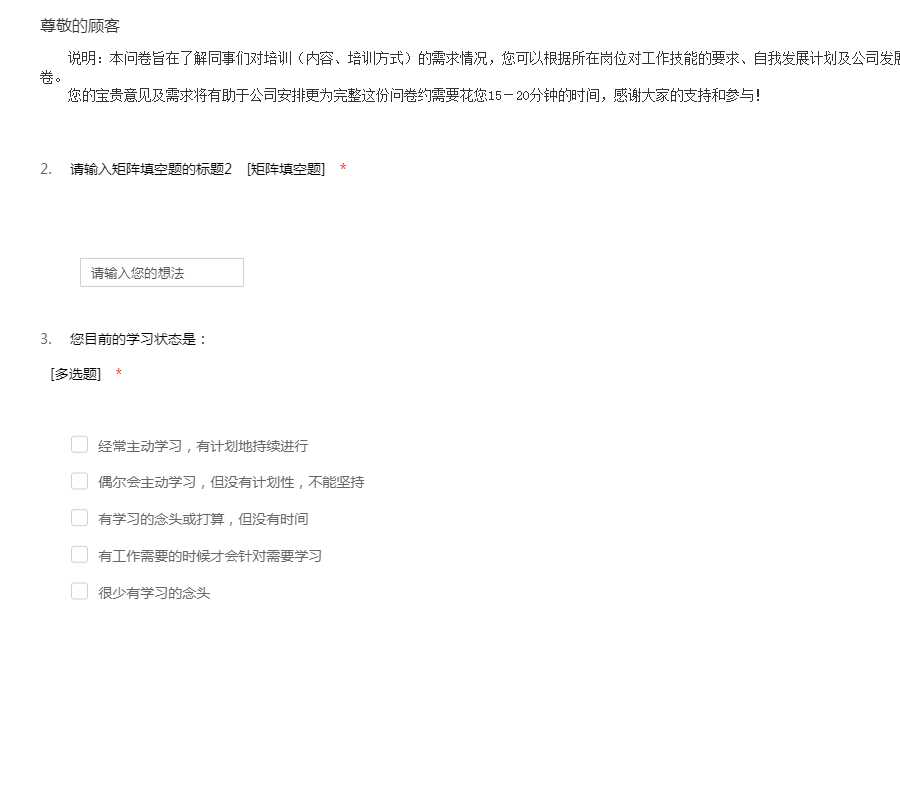Enable the checkbox for 有学习的念头或打算，但没有时间
900x800 pixels.
(80, 518)
